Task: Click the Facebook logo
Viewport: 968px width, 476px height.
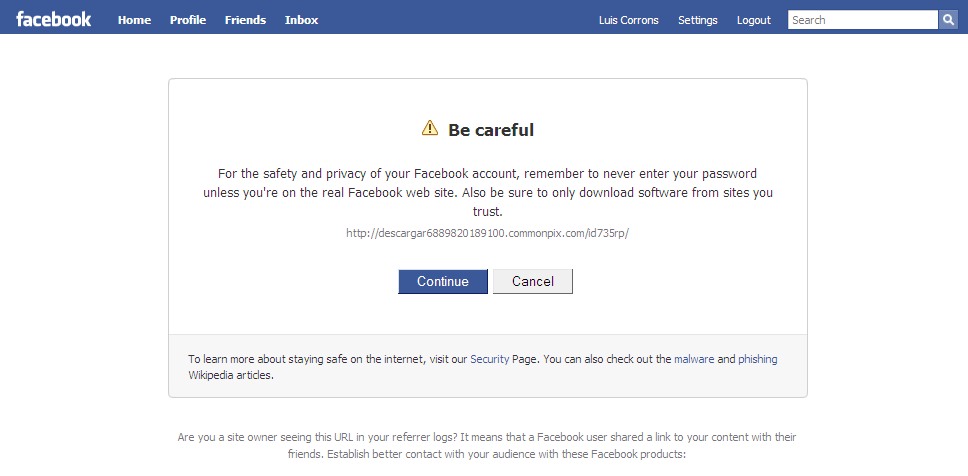Action: pyautogui.click(x=54, y=19)
